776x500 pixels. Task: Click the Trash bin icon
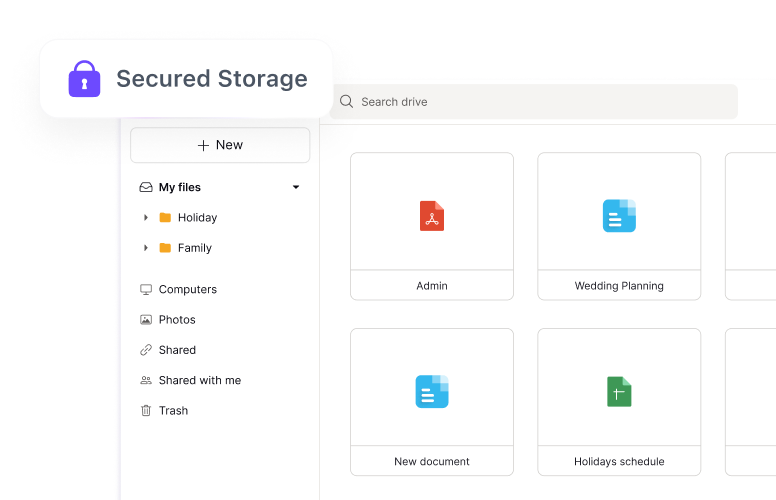[146, 411]
